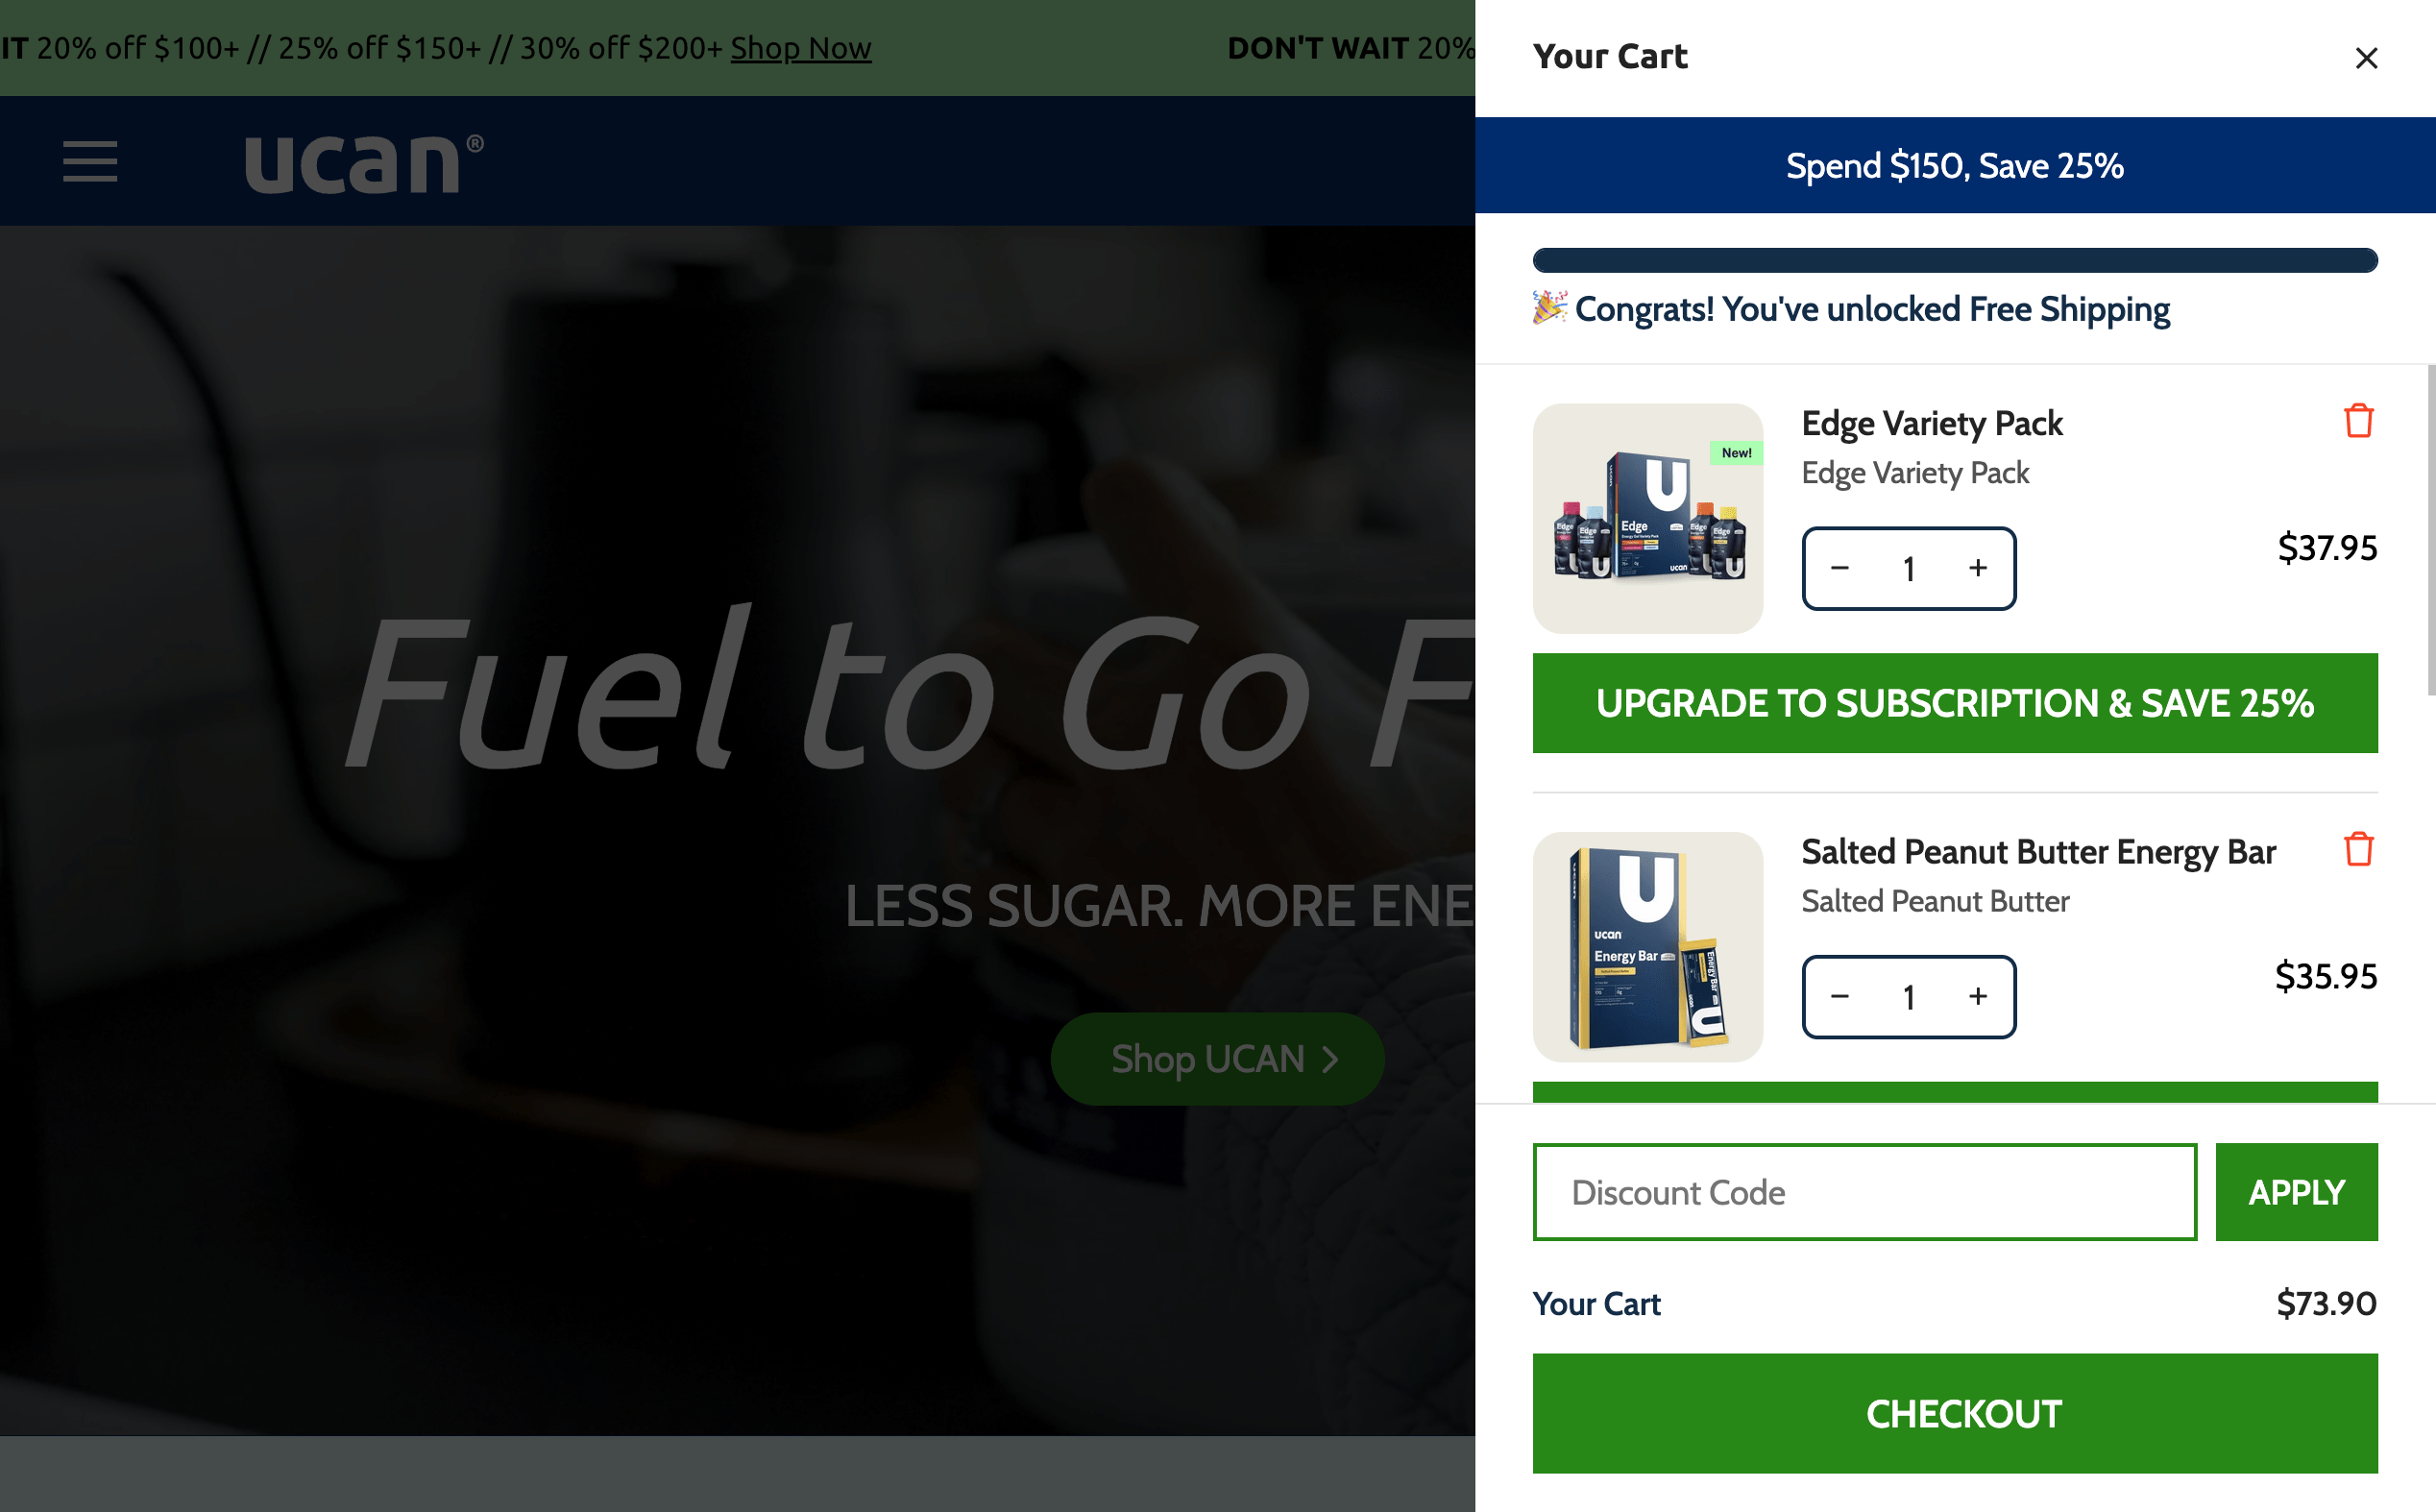The height and width of the screenshot is (1512, 2436).
Task: Click Shop Now in the promotional banner
Action: [x=801, y=47]
